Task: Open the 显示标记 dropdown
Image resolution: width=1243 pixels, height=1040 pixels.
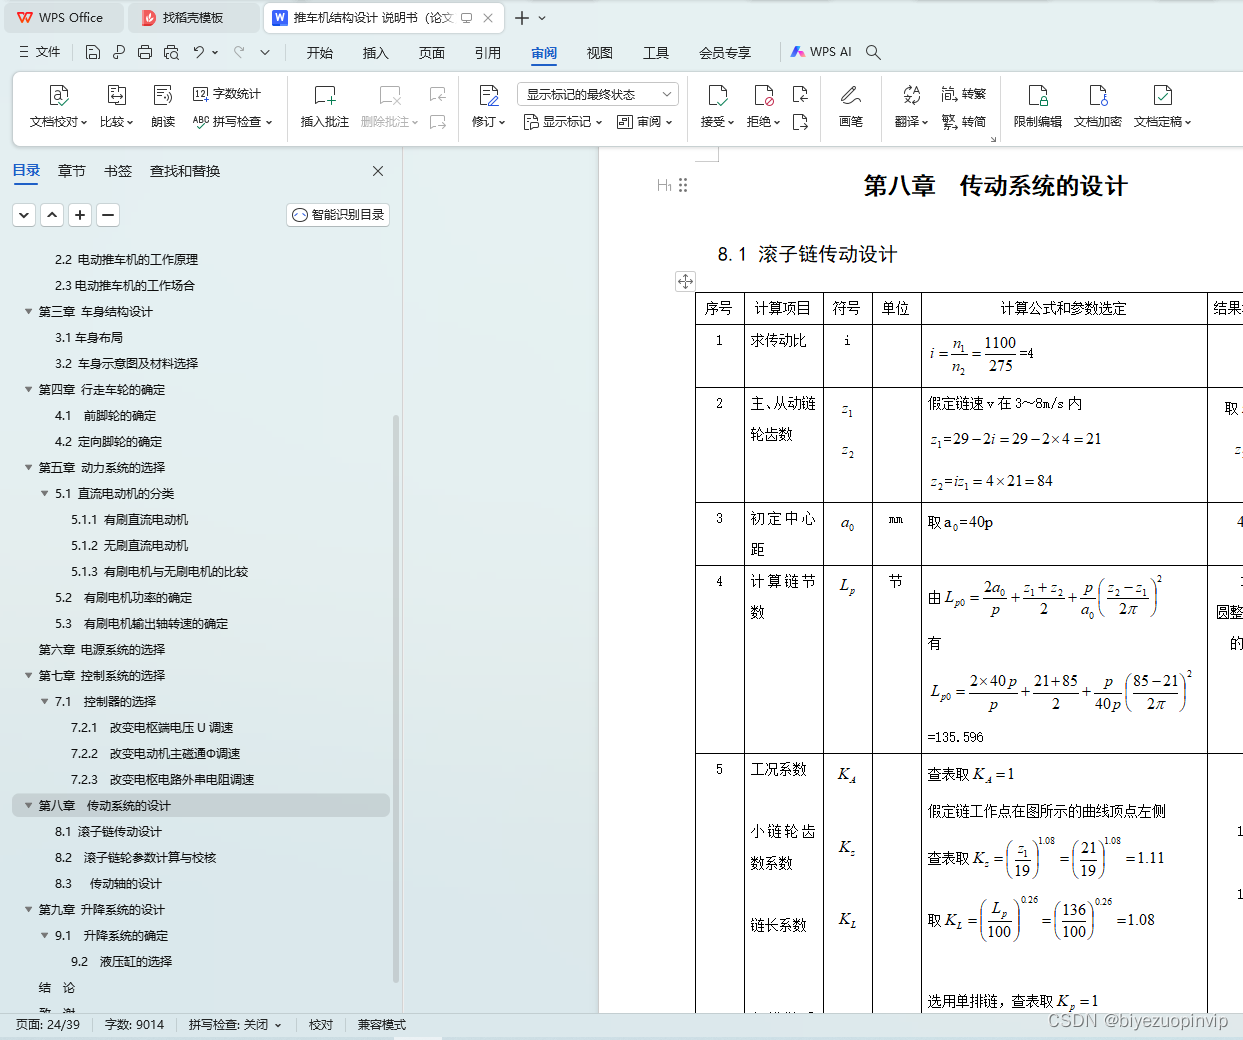Action: click(x=563, y=122)
